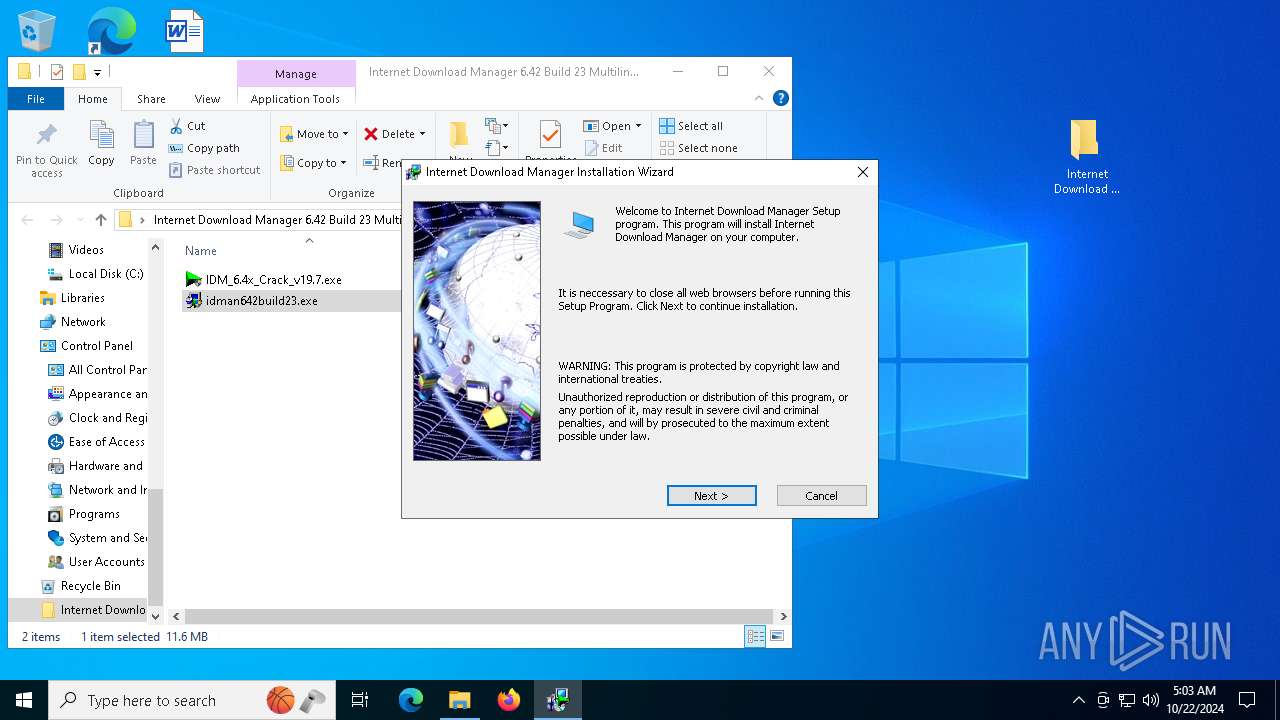Screen dimensions: 1280x720
Task: Select the Manage contextual tab
Action: point(296,74)
